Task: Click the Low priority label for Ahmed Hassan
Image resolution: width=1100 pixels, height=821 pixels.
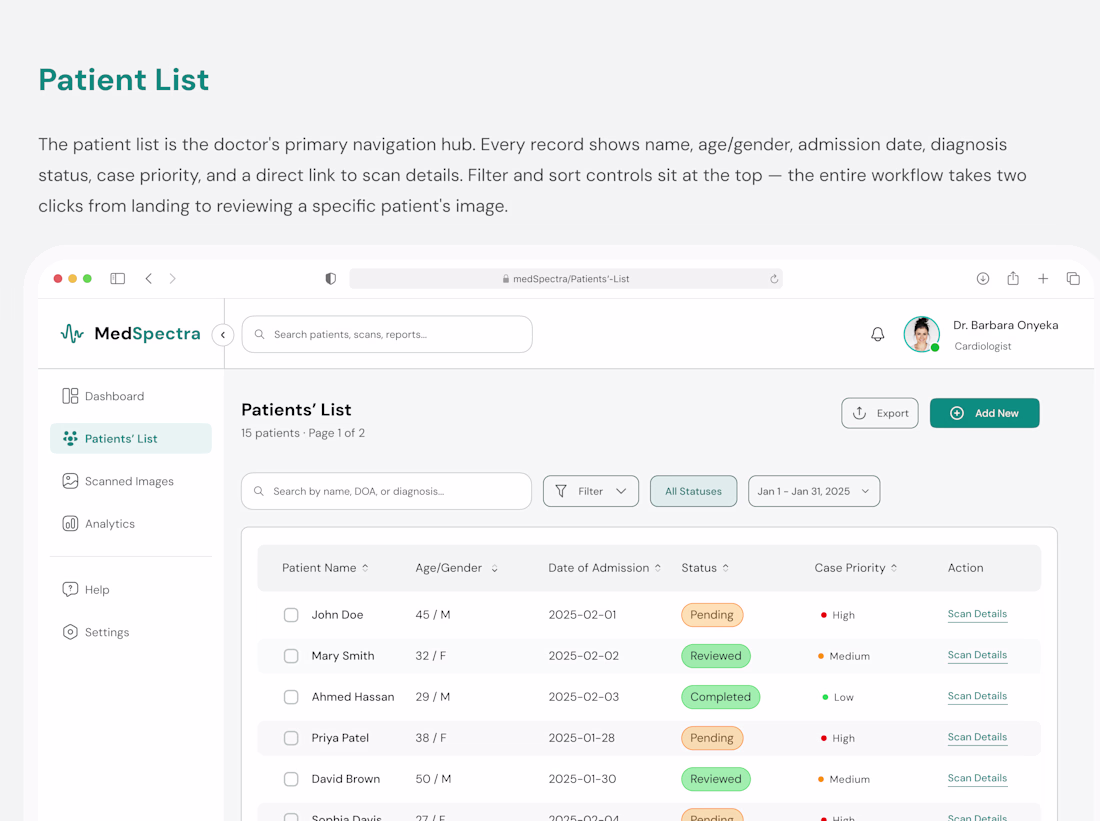Action: pos(838,697)
